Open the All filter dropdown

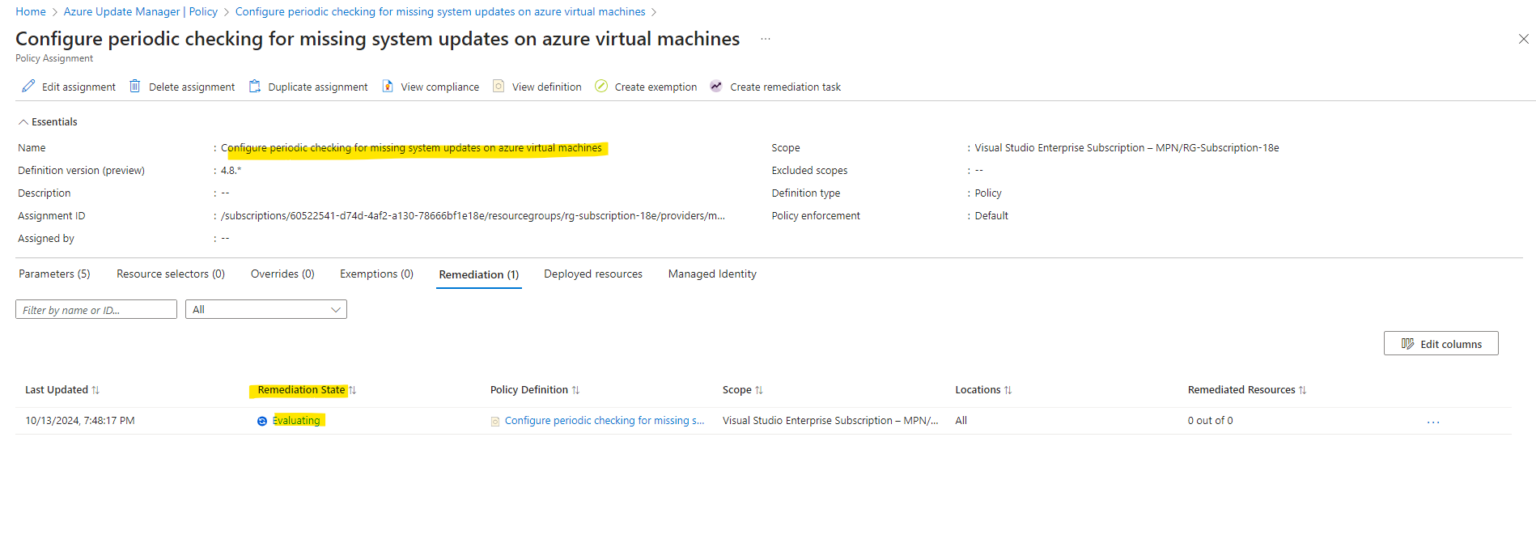click(266, 310)
